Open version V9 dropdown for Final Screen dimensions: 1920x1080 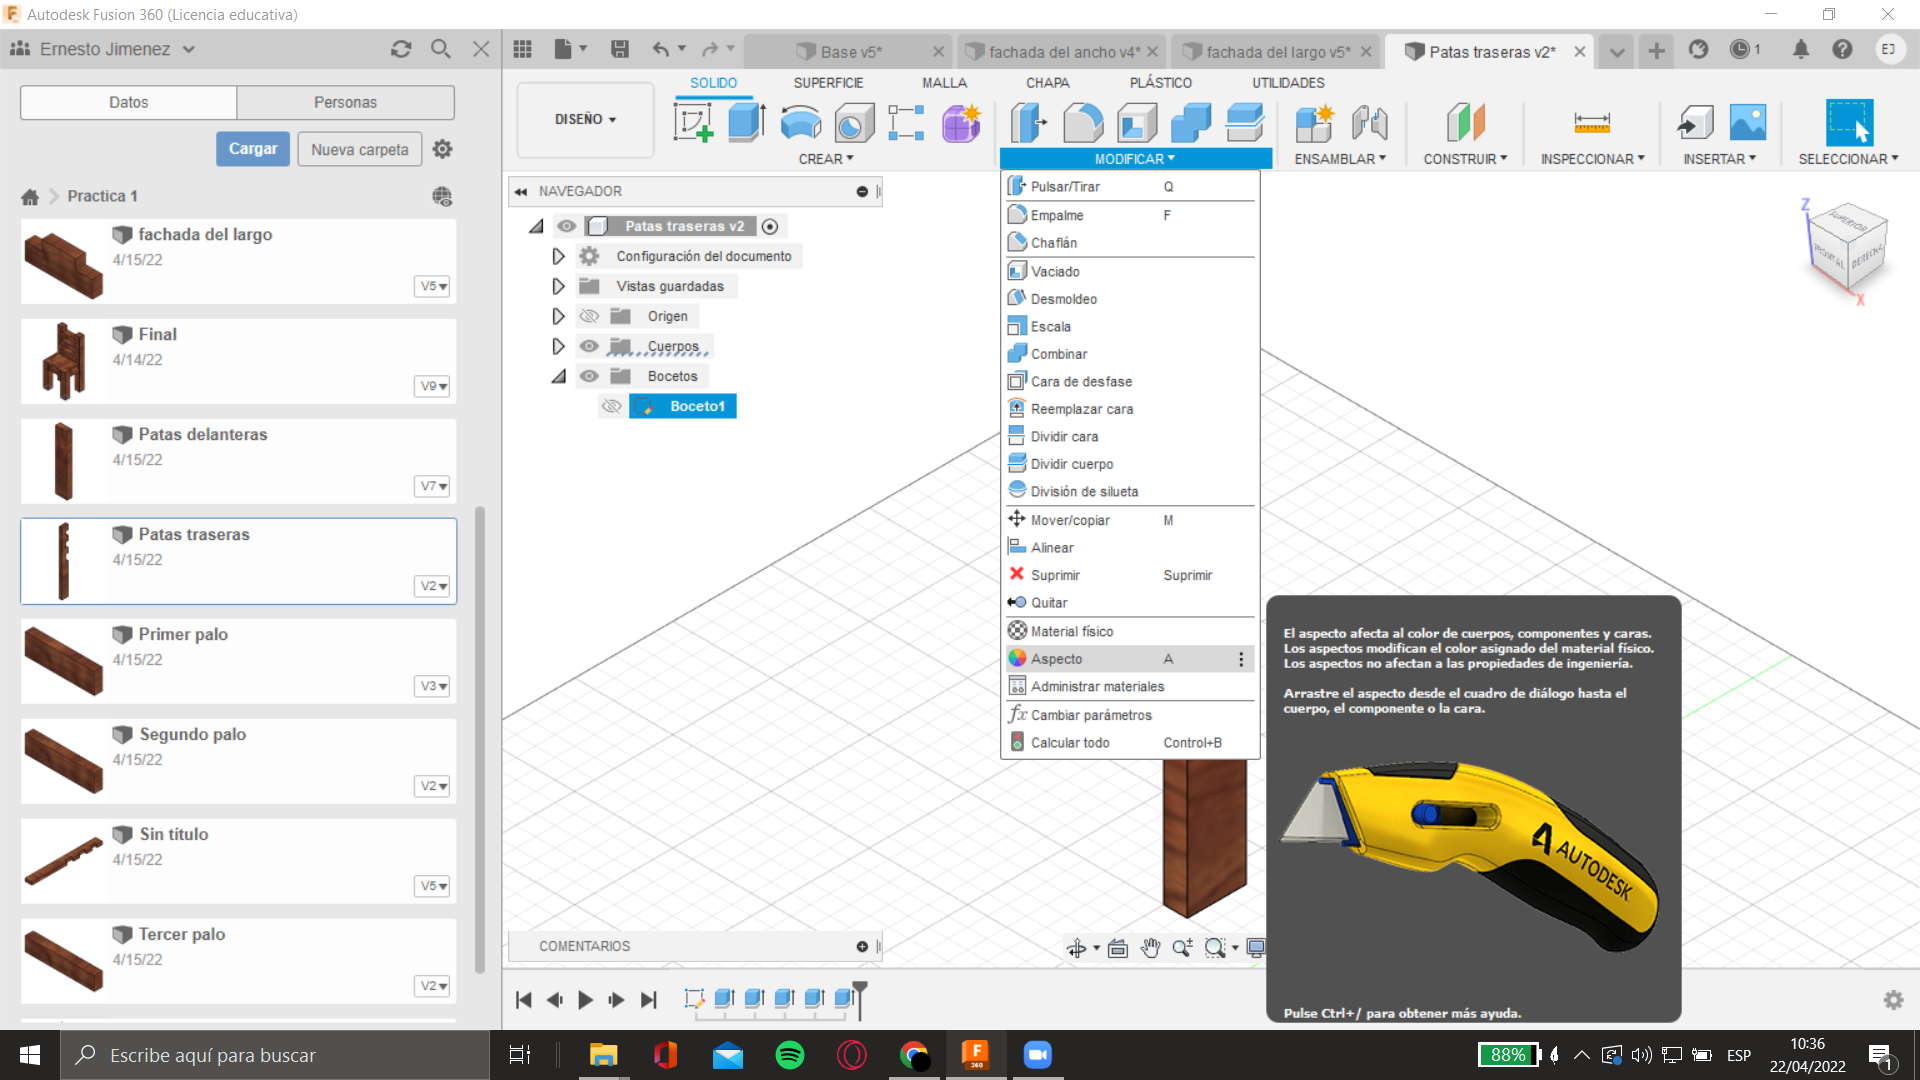tap(433, 386)
